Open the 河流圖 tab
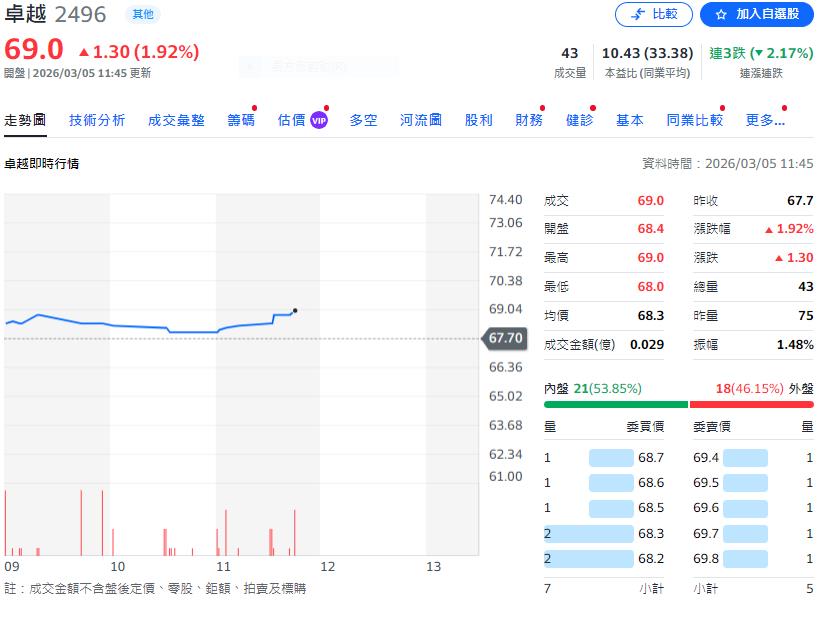Image resolution: width=830 pixels, height=617 pixels. (421, 120)
